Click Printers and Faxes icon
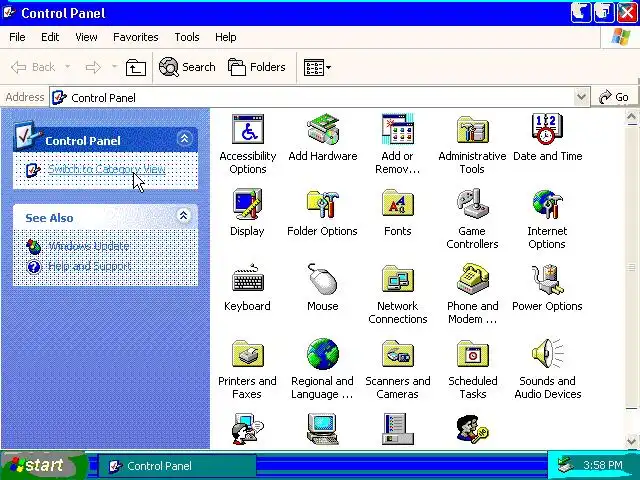 point(248,353)
